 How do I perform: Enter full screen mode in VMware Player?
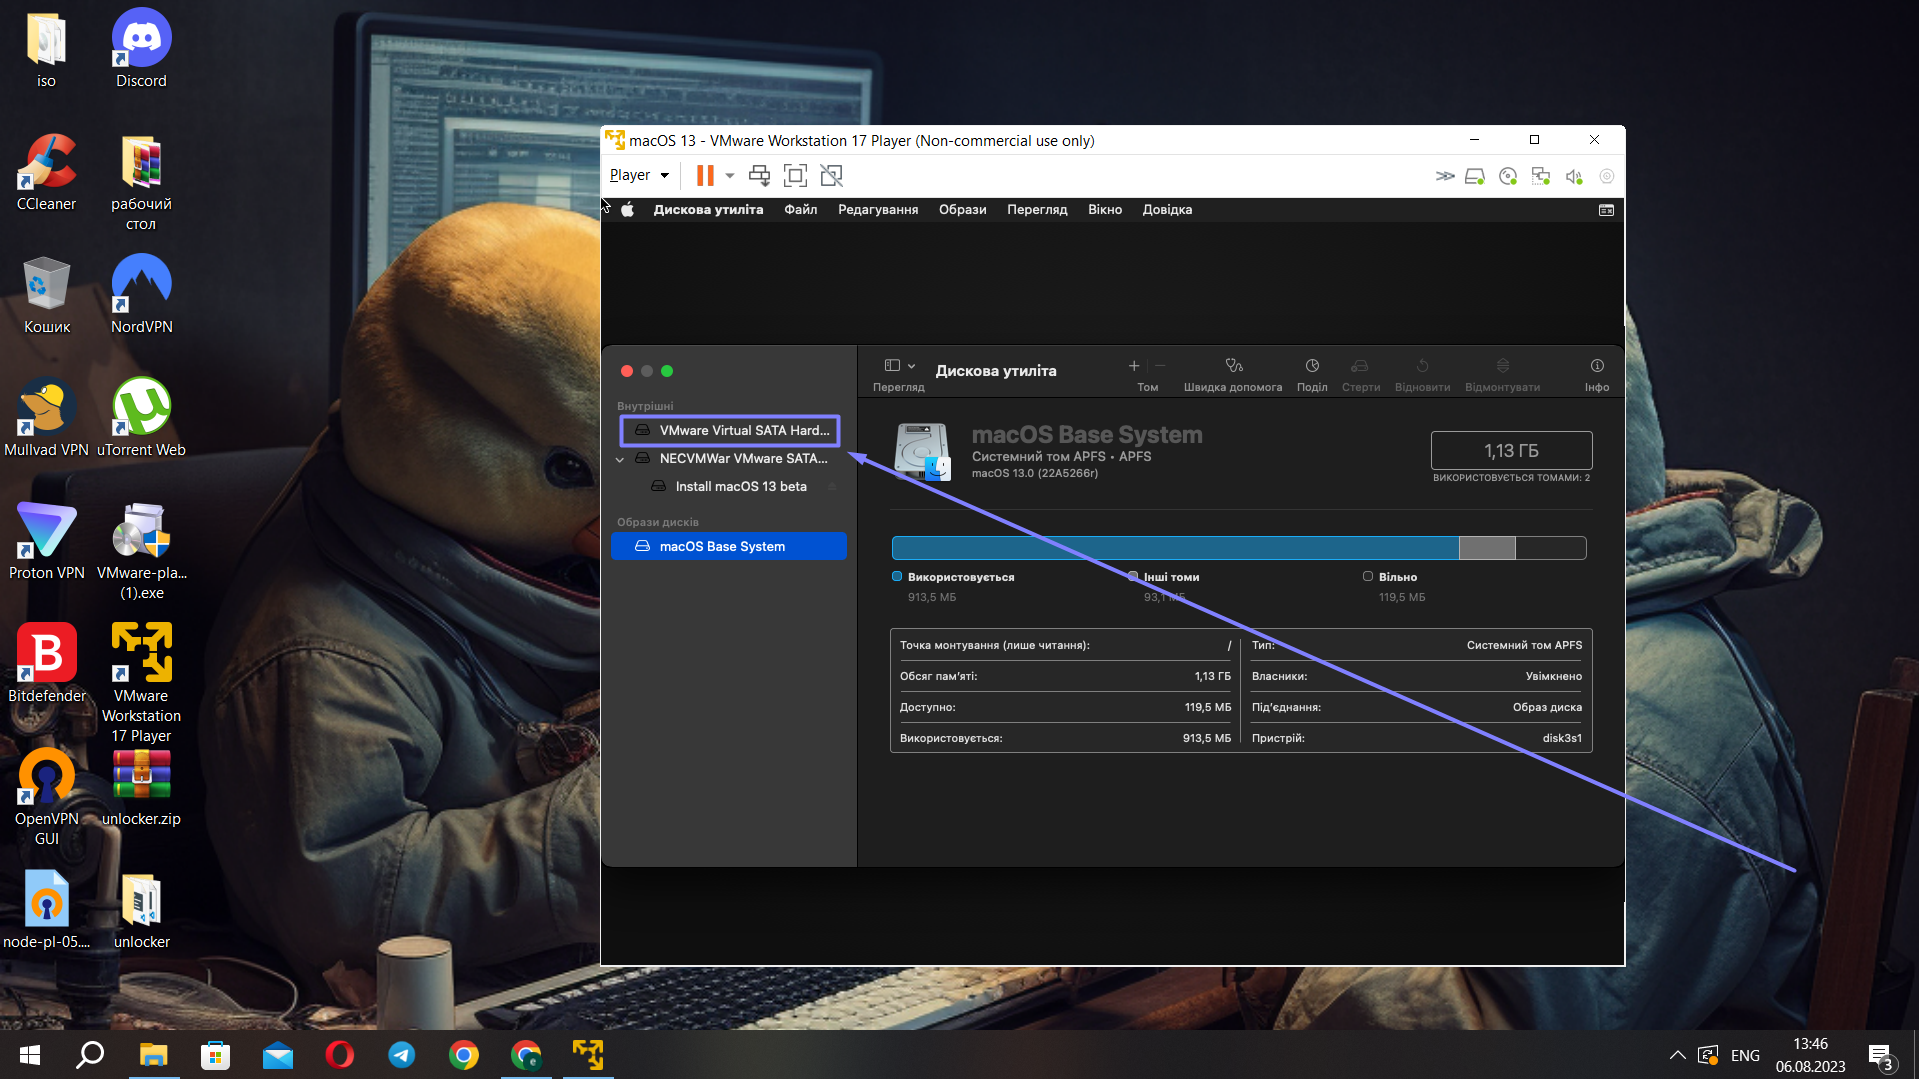point(795,176)
